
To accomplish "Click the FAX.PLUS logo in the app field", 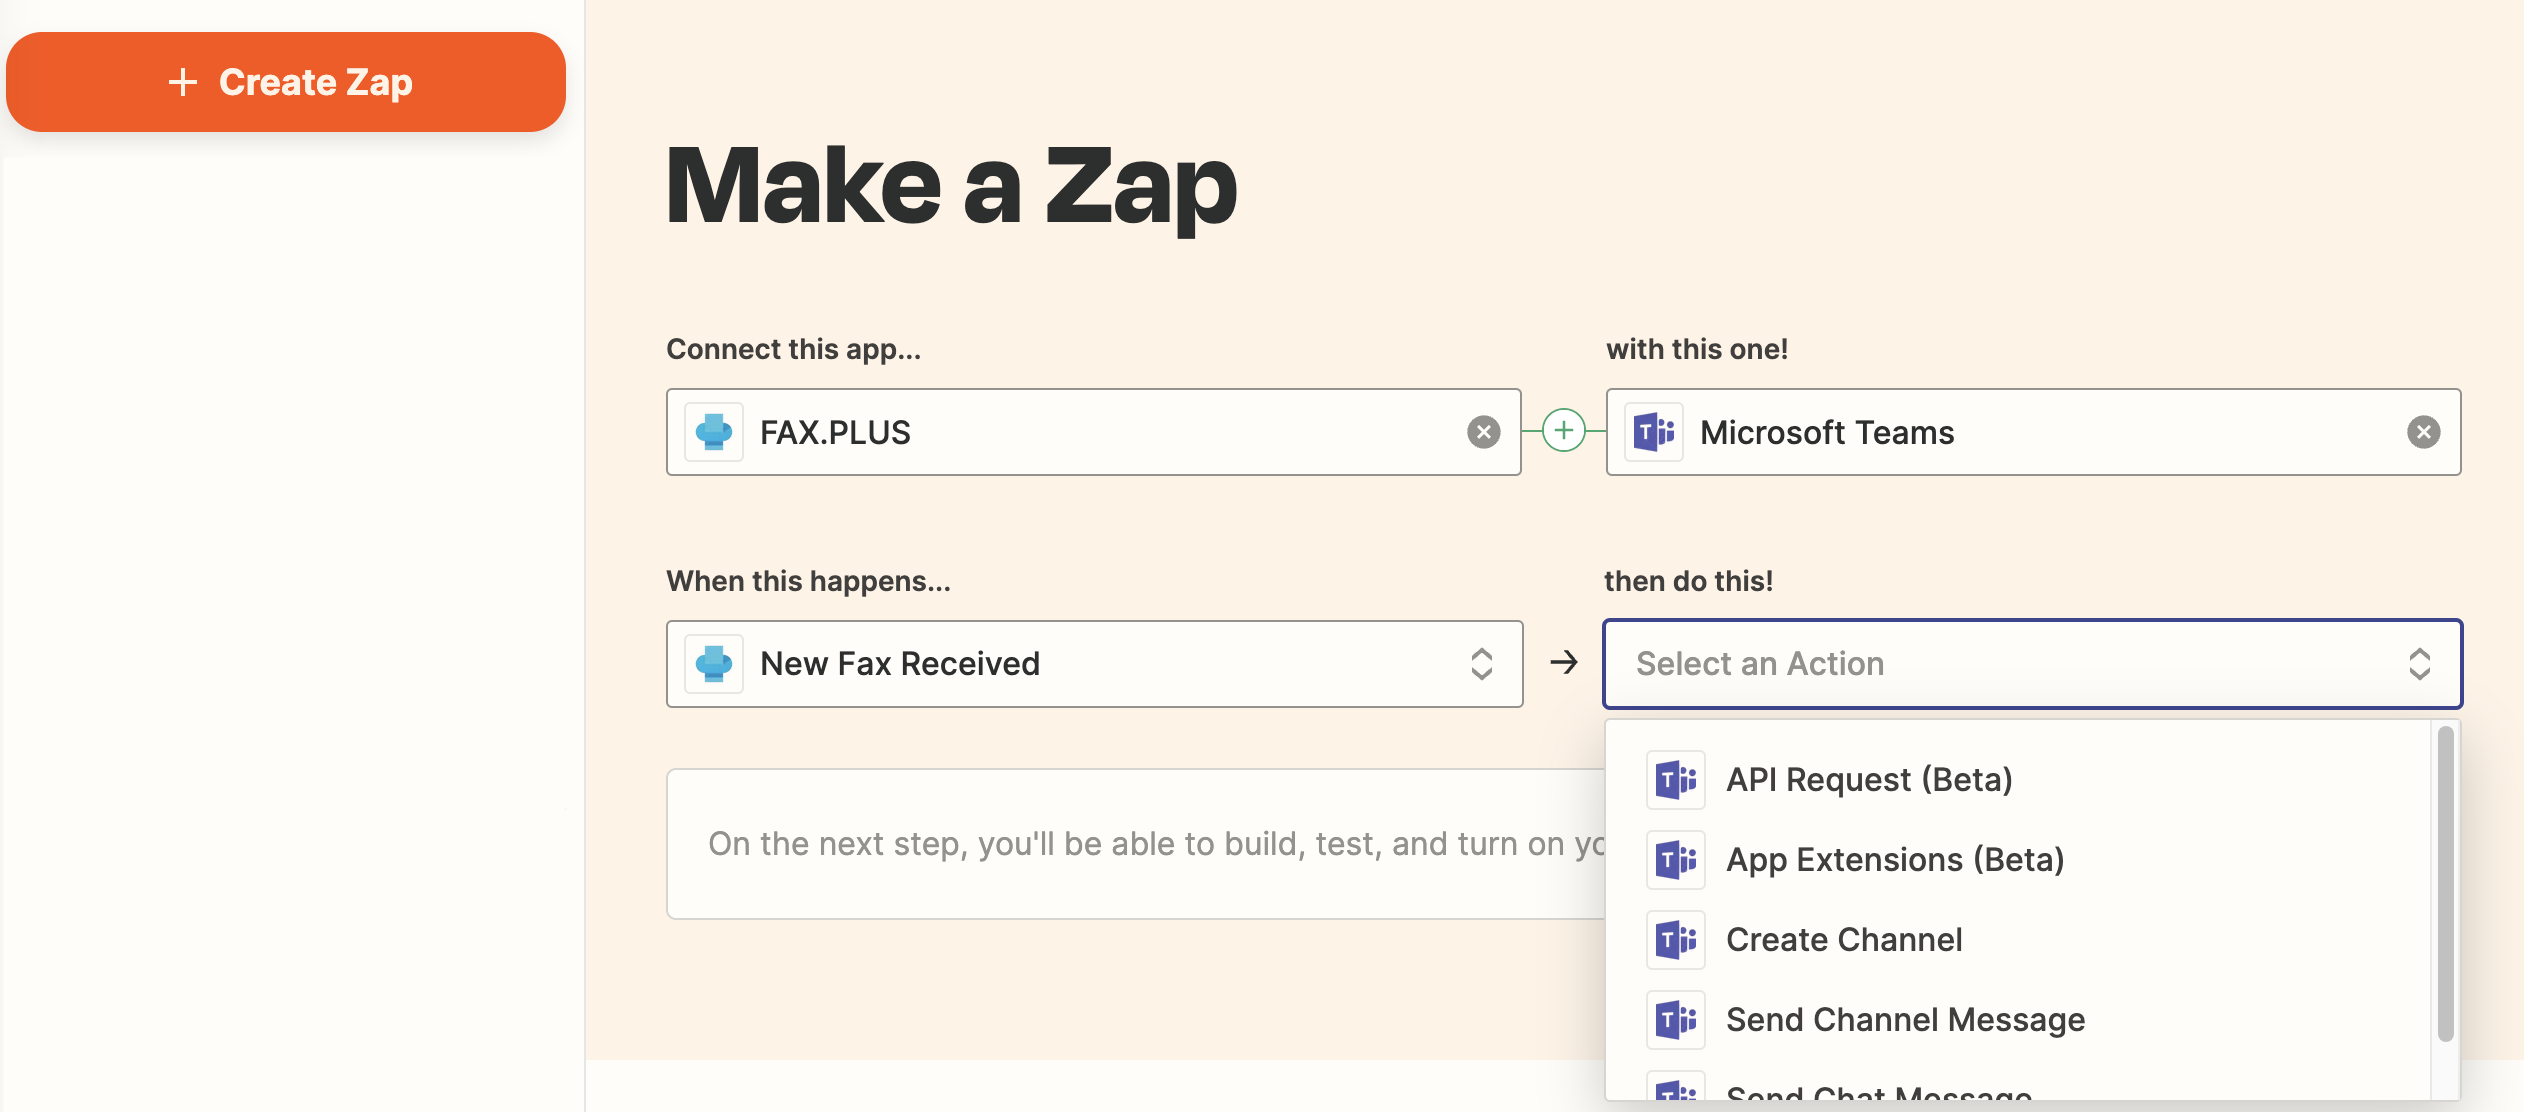I will tap(714, 432).
